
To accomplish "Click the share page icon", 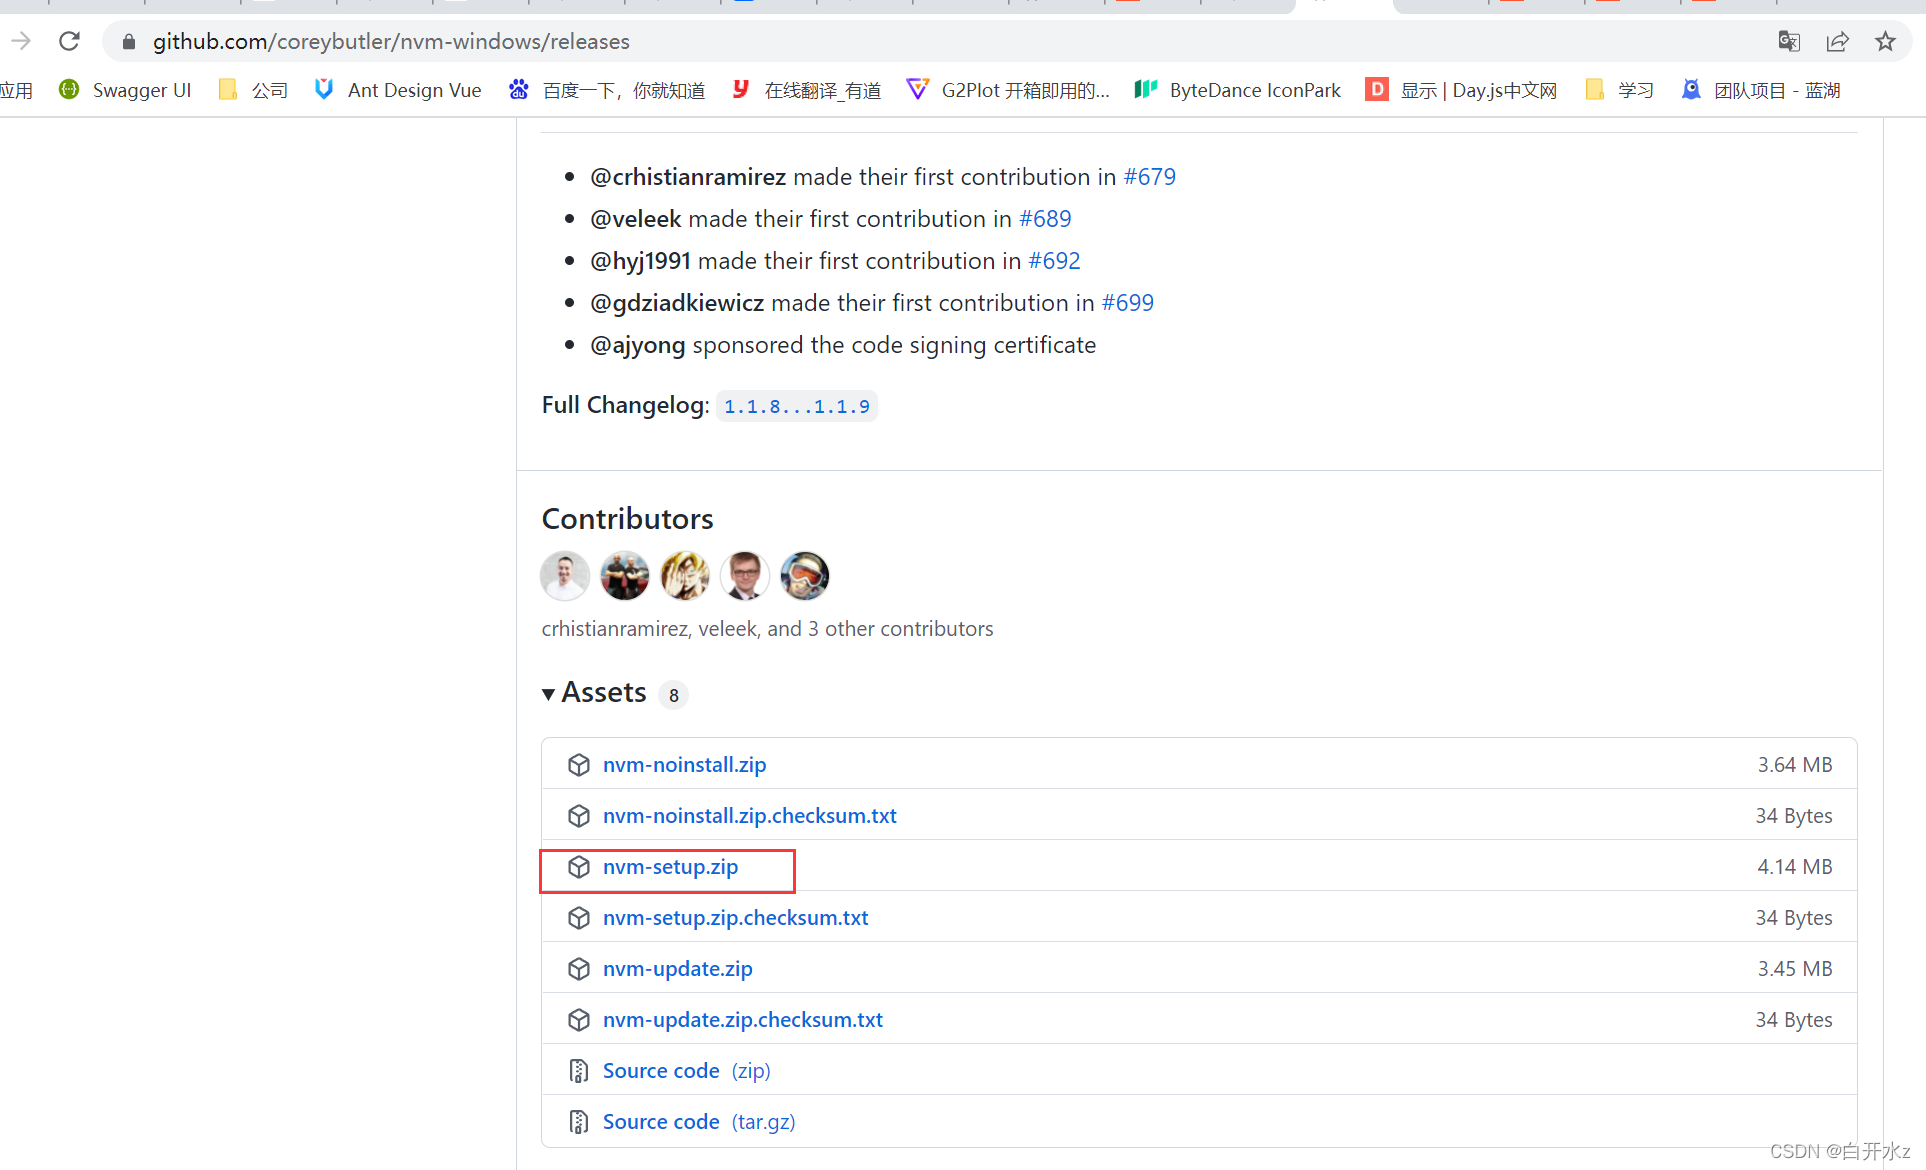I will (x=1837, y=41).
